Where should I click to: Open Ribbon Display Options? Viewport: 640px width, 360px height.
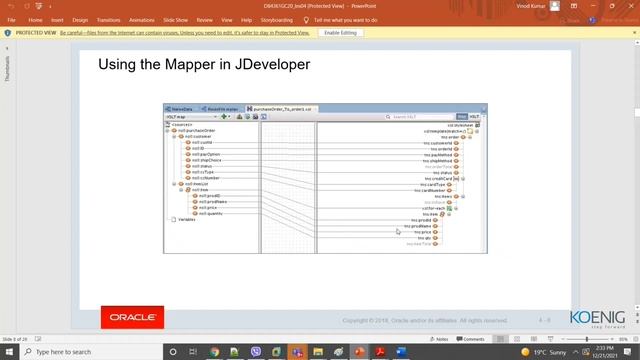(574, 6)
